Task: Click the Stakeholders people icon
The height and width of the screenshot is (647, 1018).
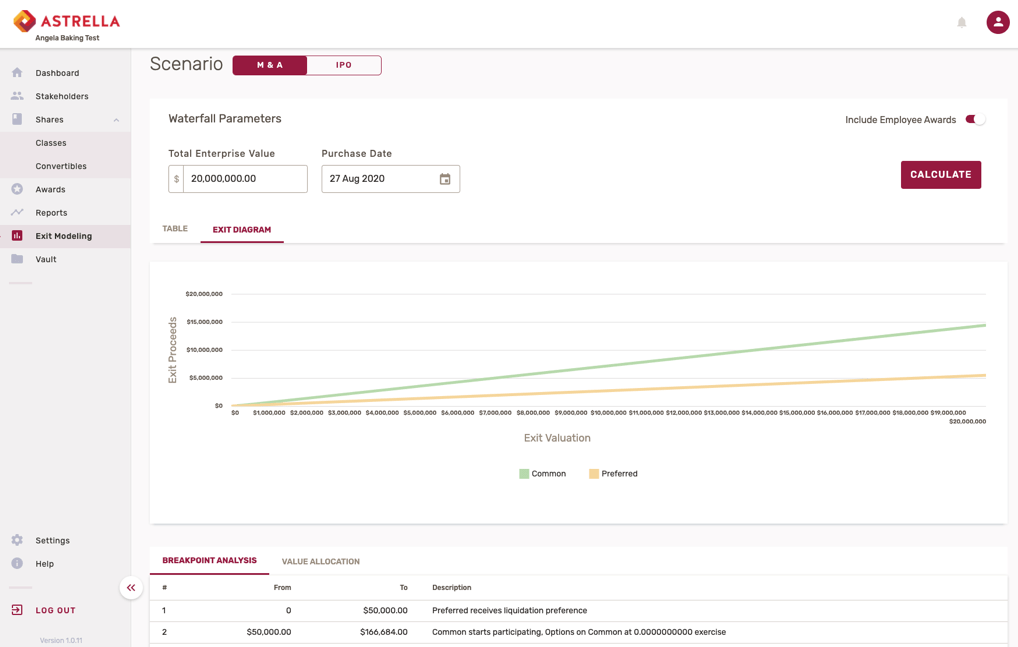Action: coord(17,96)
